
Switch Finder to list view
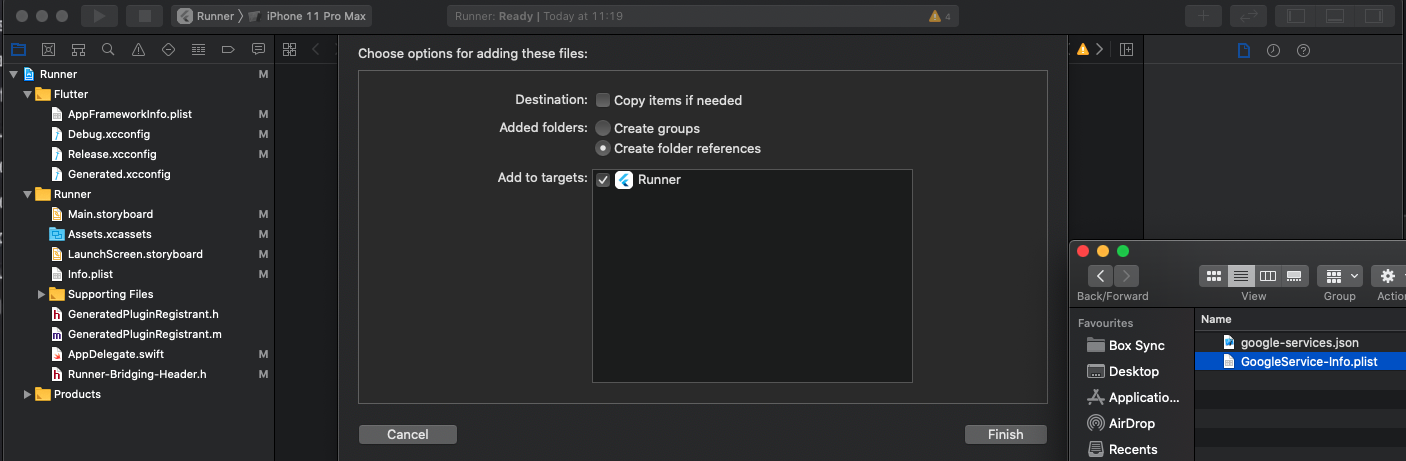click(x=1241, y=276)
